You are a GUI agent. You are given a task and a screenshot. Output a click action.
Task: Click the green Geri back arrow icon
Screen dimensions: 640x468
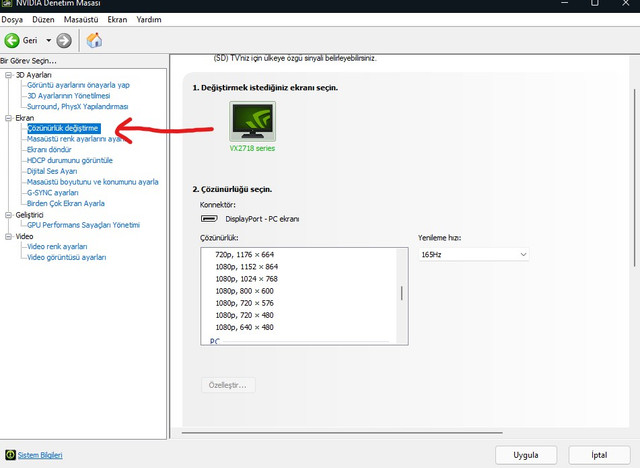[12, 40]
